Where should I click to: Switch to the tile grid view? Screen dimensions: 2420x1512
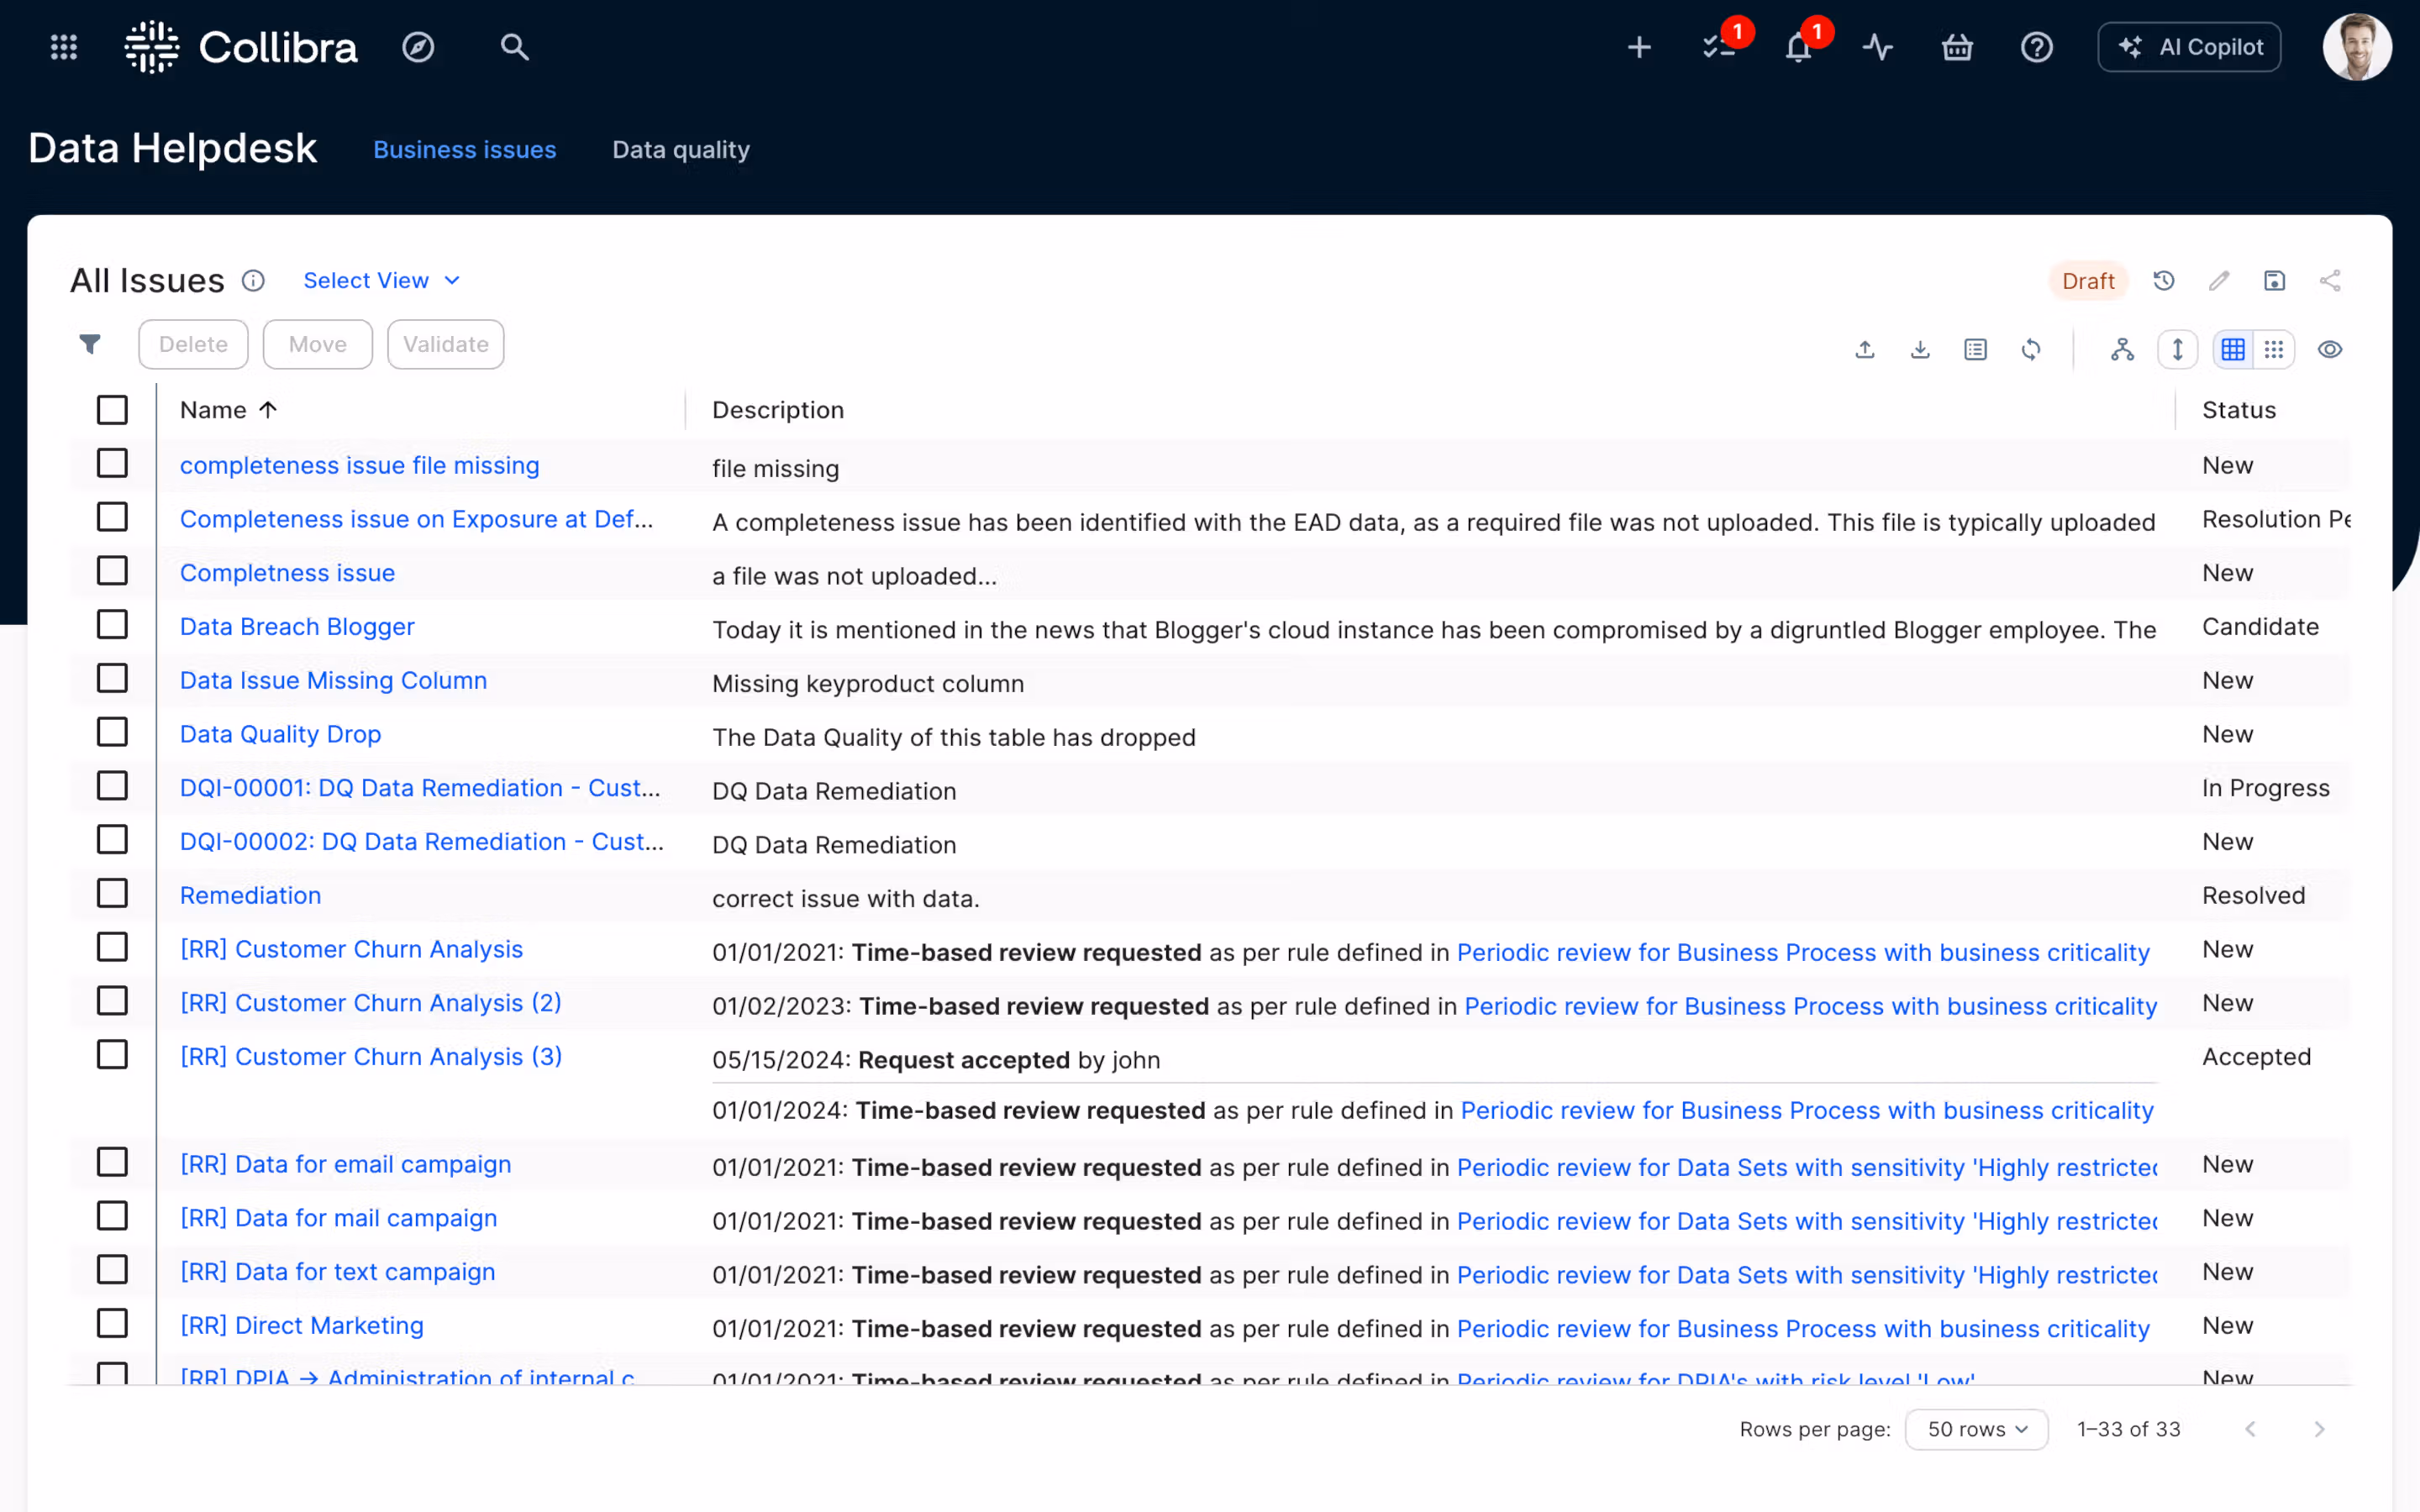point(2274,349)
